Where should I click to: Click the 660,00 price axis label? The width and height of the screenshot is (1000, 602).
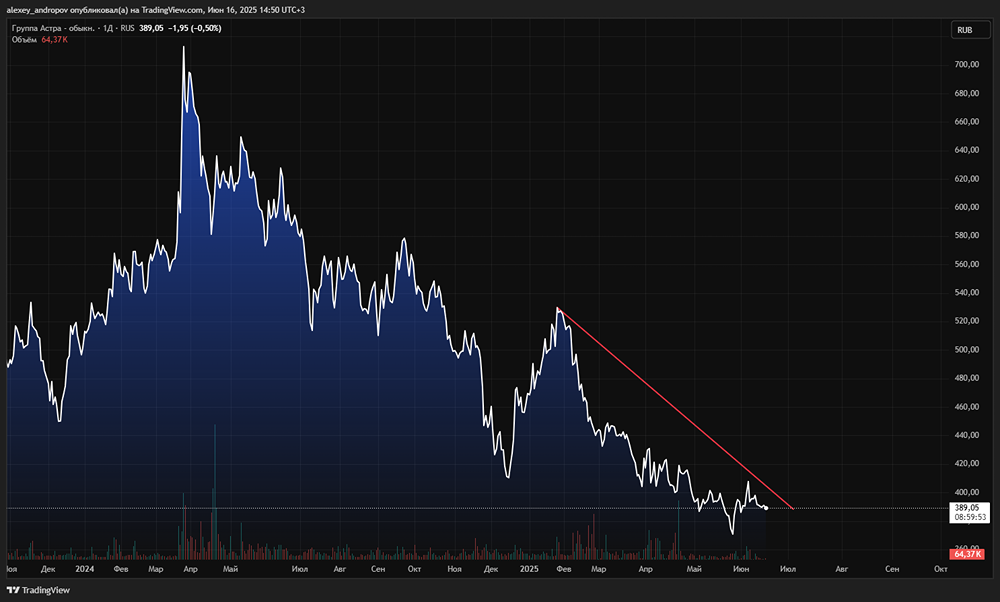(967, 121)
